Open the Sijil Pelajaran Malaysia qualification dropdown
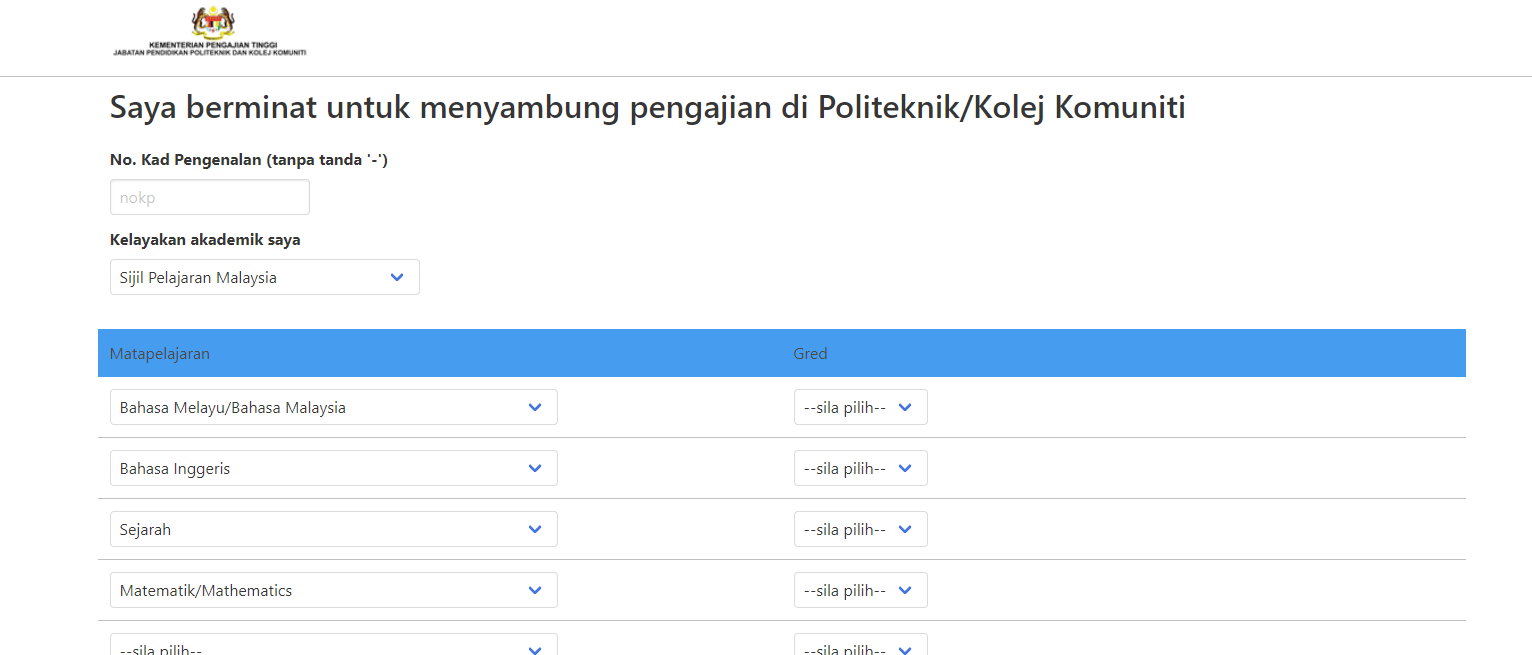 [x=264, y=277]
